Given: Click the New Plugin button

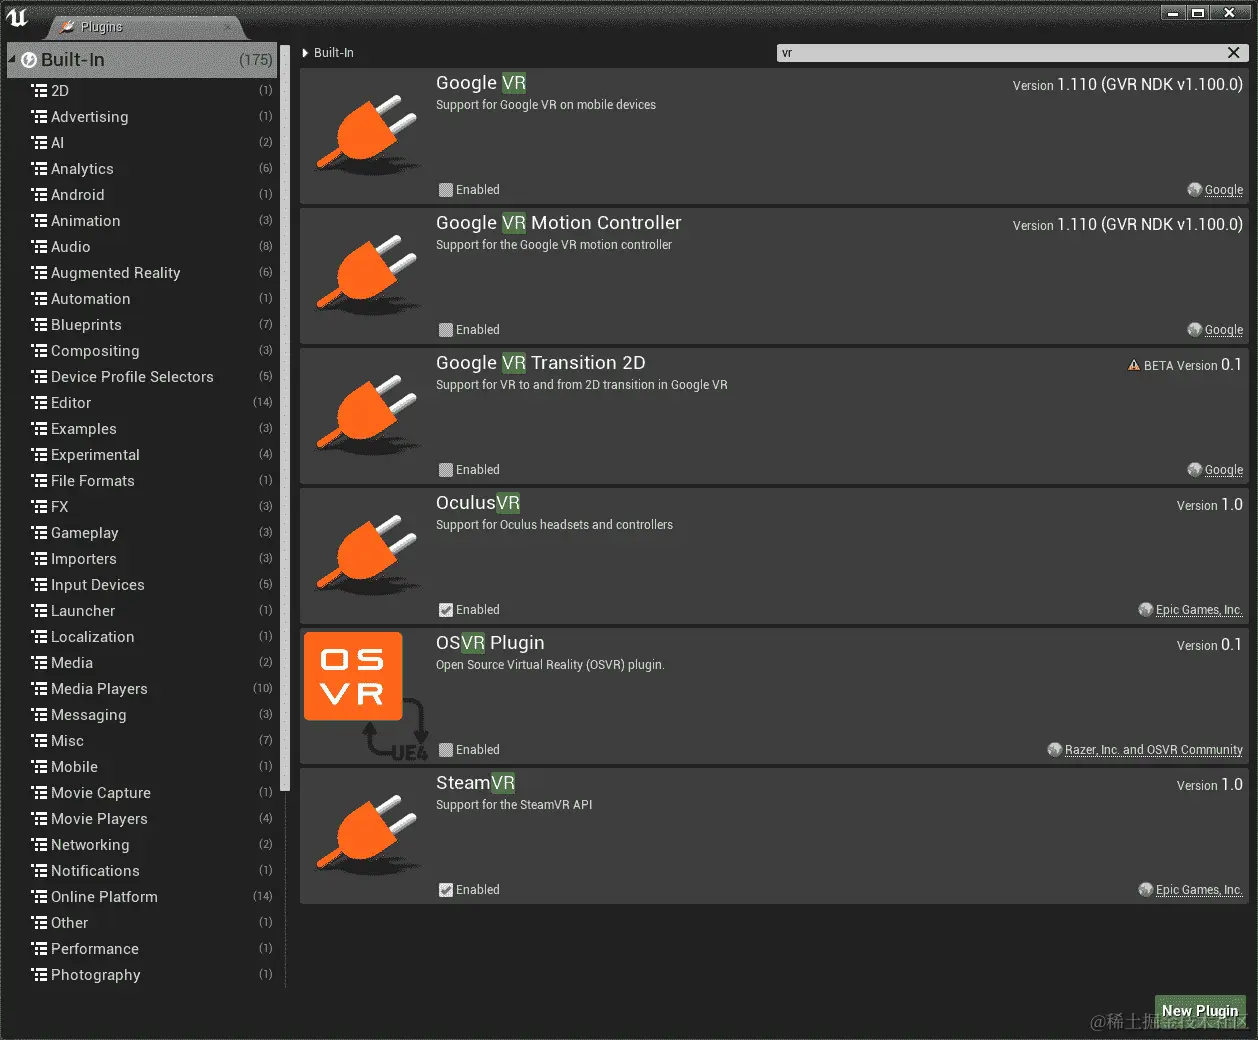Looking at the screenshot, I should (x=1200, y=1011).
